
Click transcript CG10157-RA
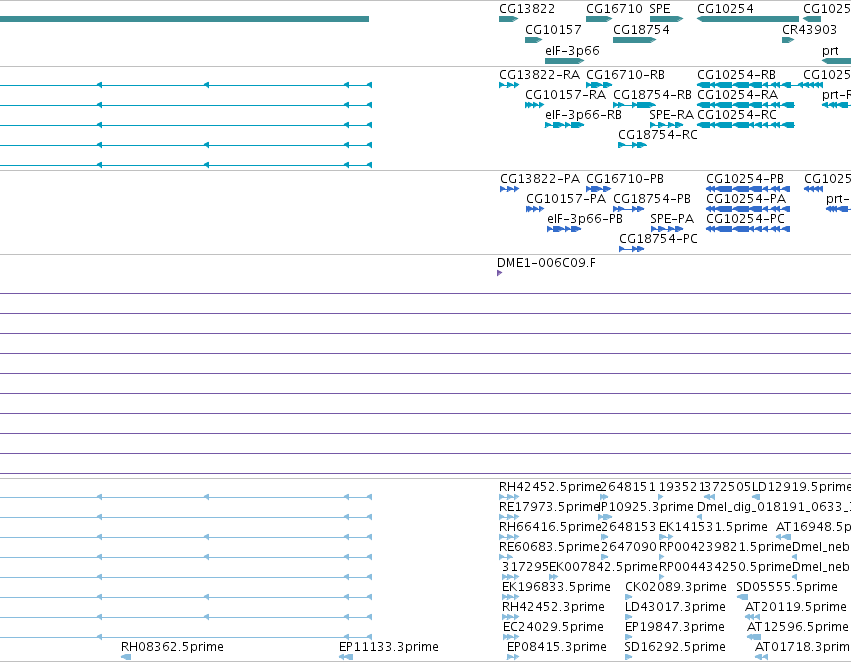[566, 95]
